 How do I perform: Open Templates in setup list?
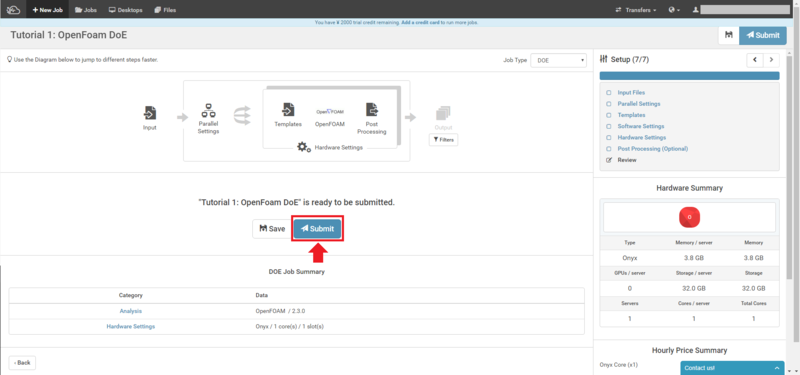[631, 115]
